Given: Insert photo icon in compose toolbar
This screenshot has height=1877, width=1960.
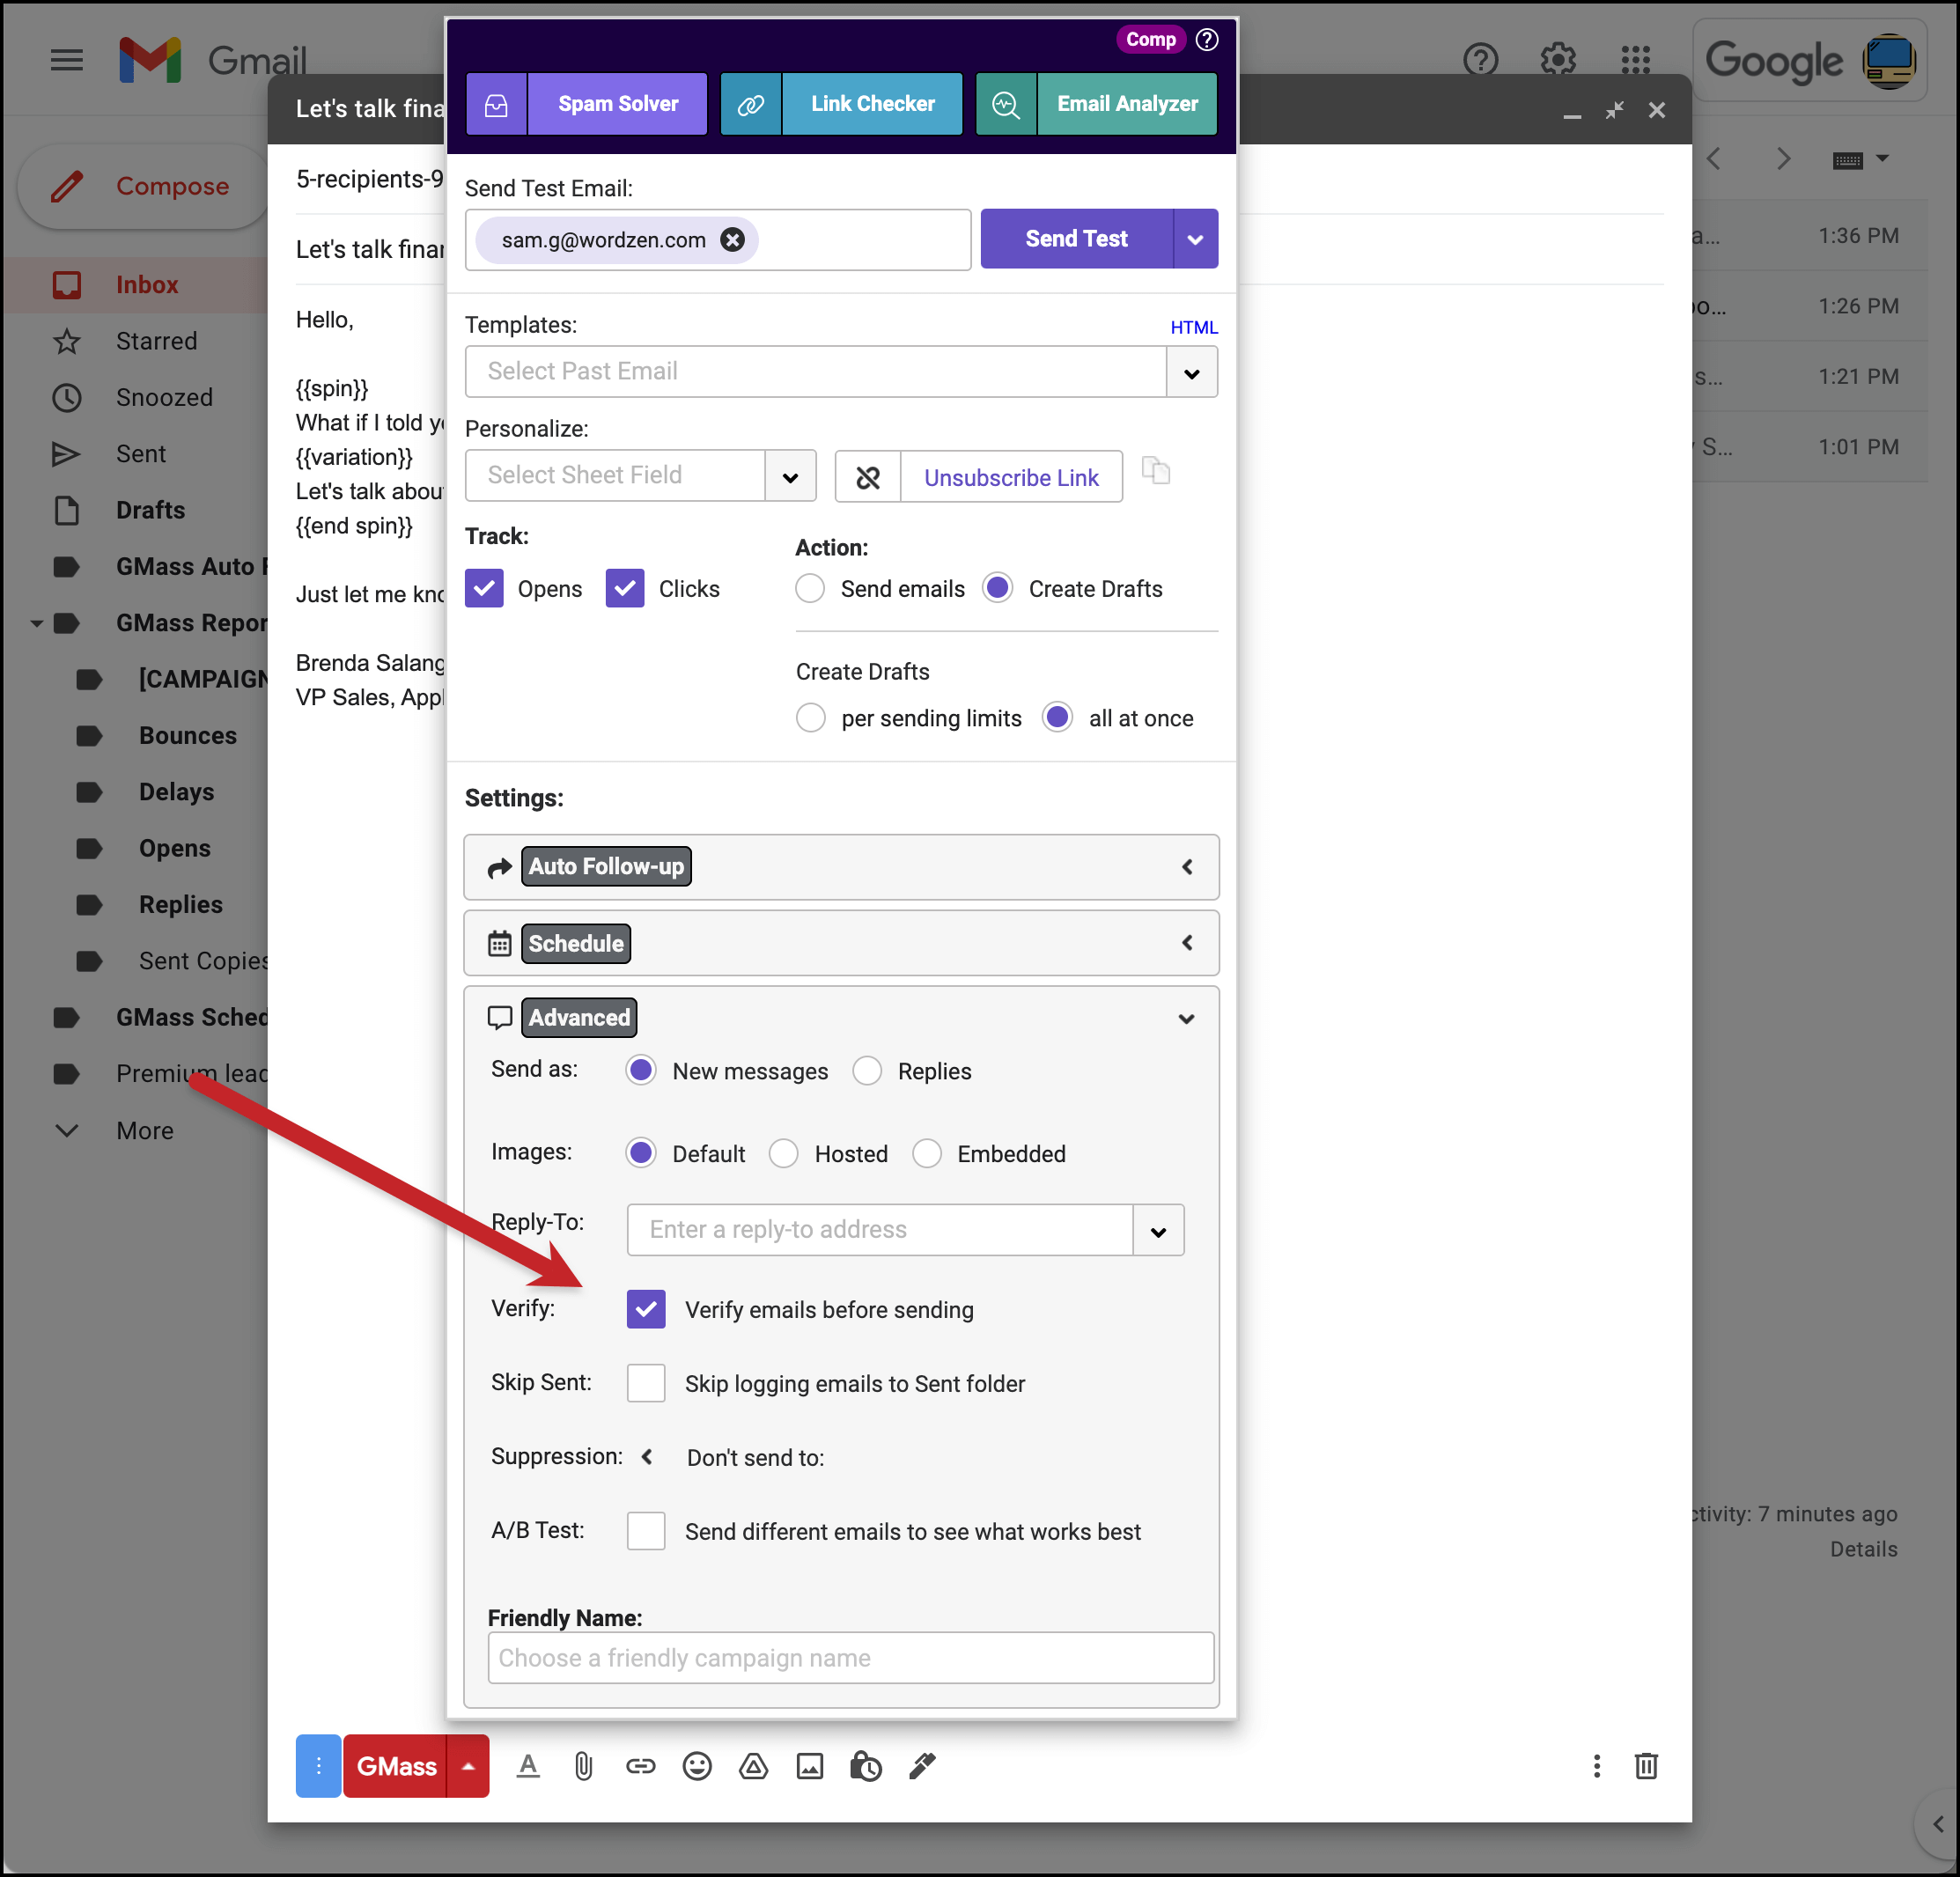Looking at the screenshot, I should click(x=810, y=1766).
